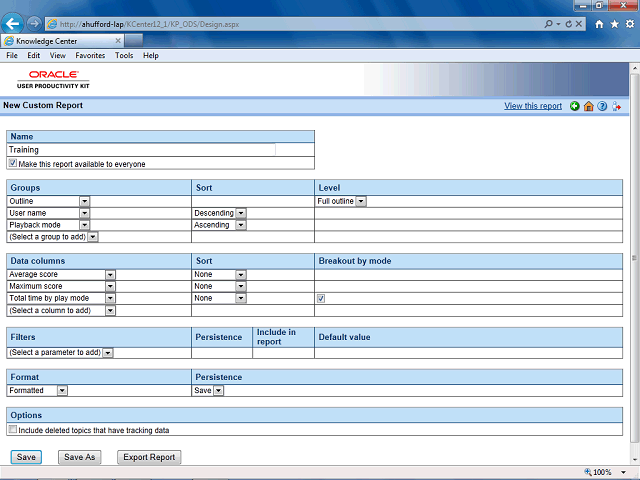Open the Maximum score column dropdown
640x480 pixels.
[x=110, y=287]
